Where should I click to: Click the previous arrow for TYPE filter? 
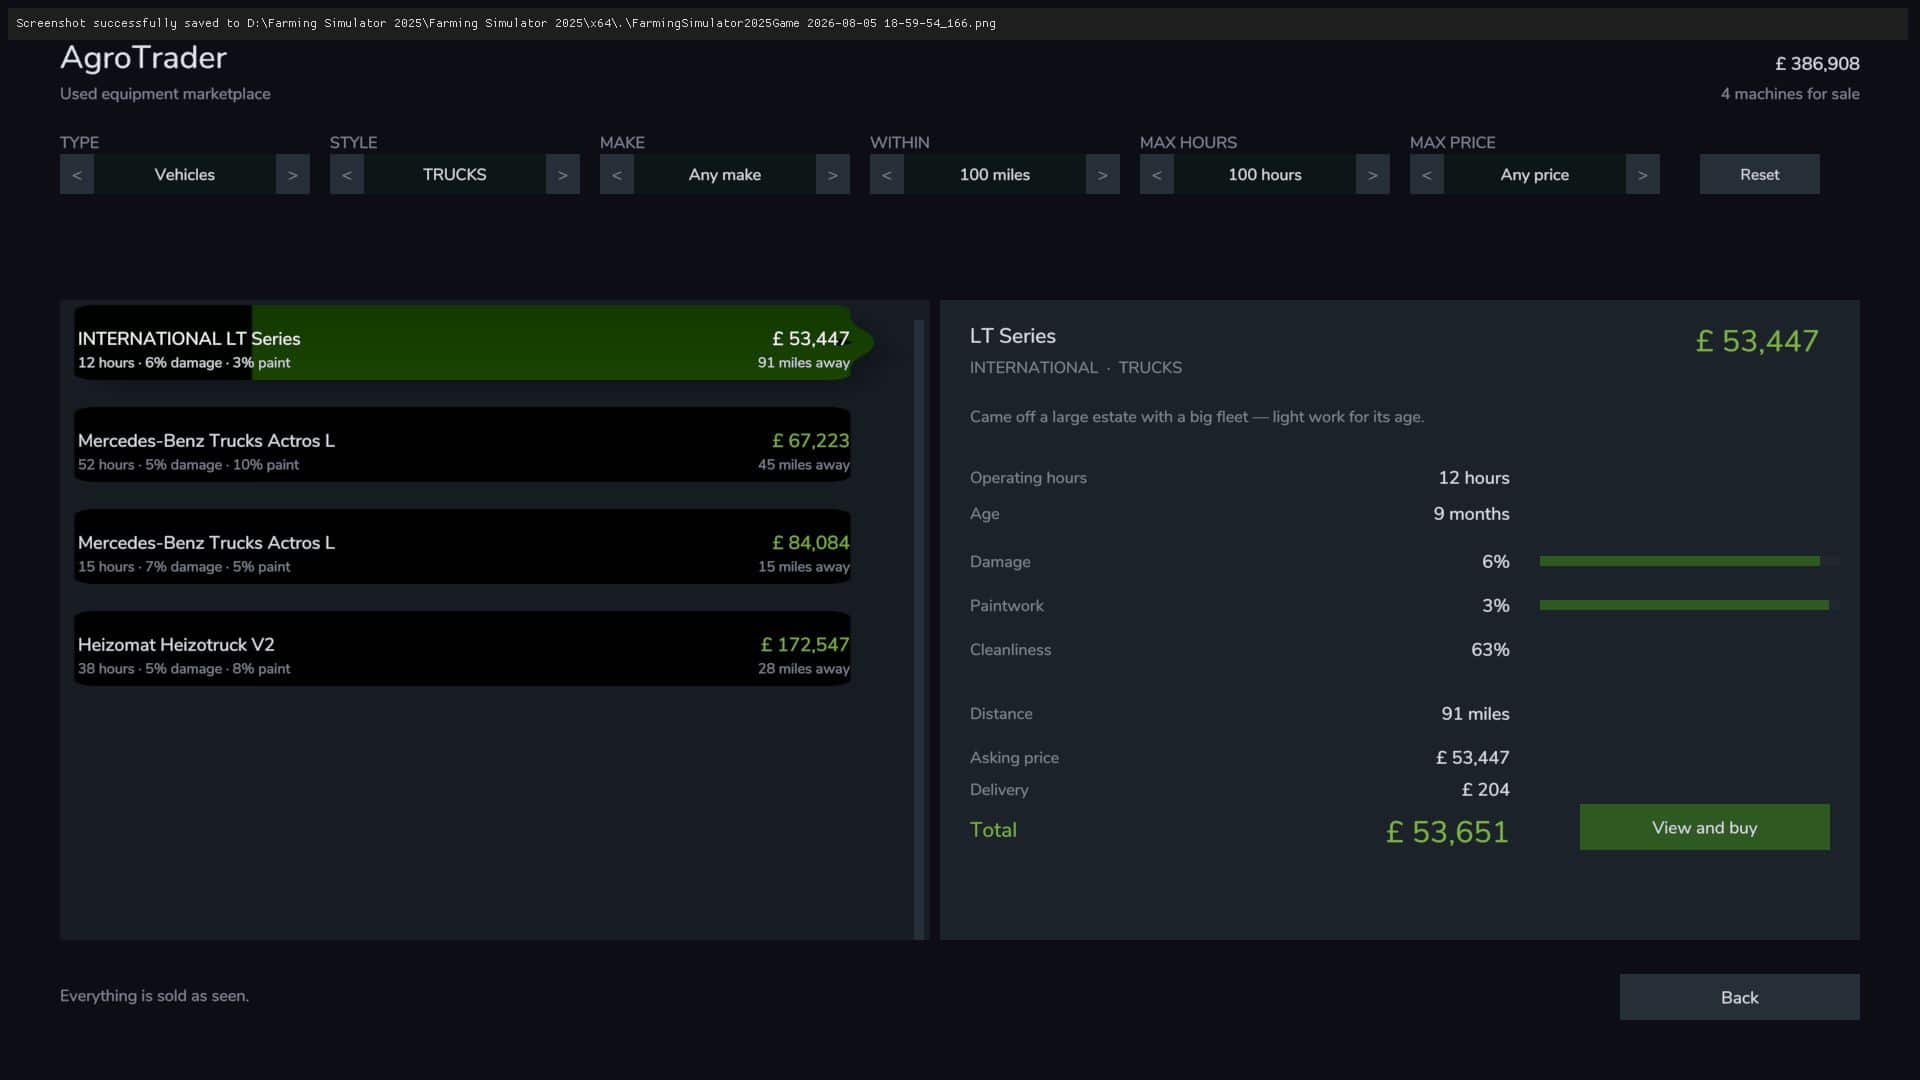pyautogui.click(x=77, y=174)
